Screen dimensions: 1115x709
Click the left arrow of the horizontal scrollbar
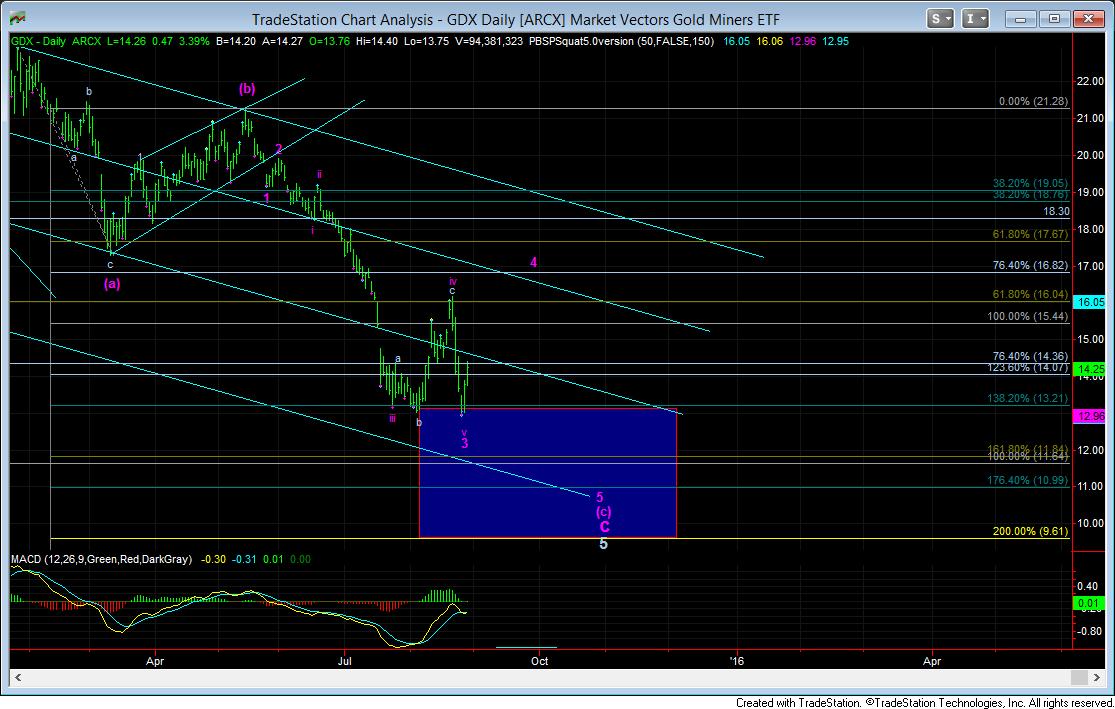tap(18, 678)
